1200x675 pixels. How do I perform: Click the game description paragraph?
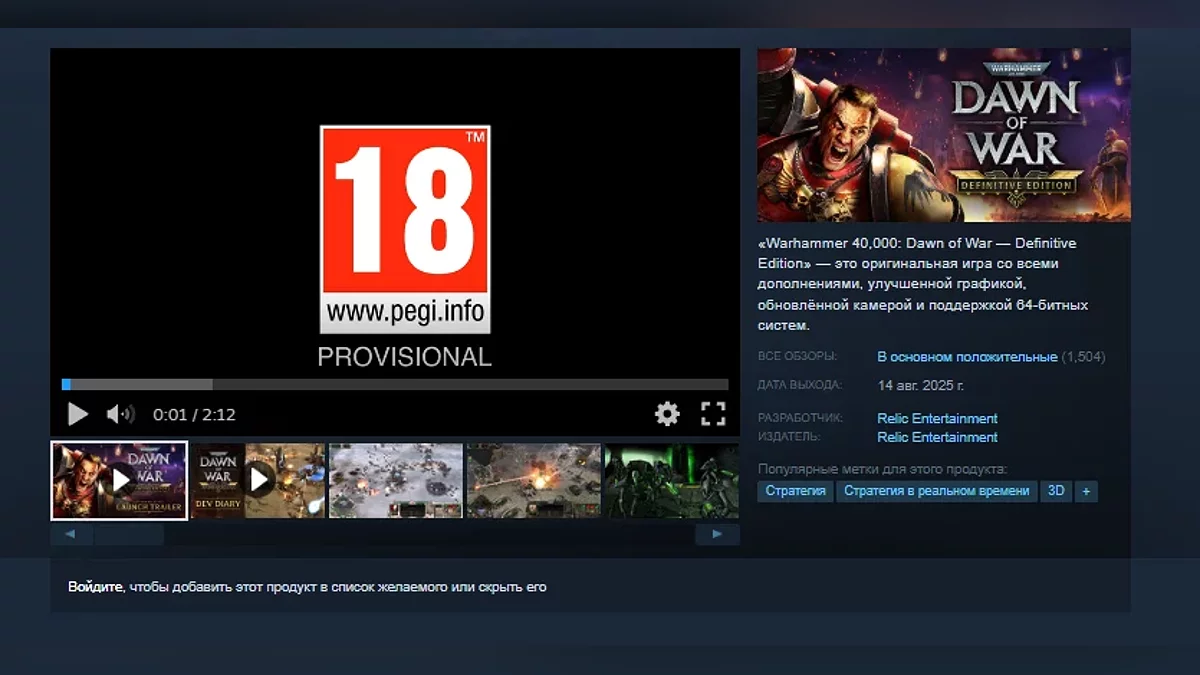coord(923,284)
